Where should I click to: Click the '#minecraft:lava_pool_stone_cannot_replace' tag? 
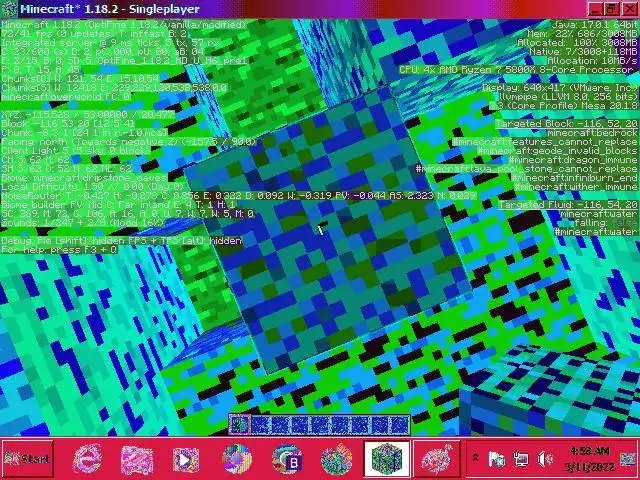526,169
